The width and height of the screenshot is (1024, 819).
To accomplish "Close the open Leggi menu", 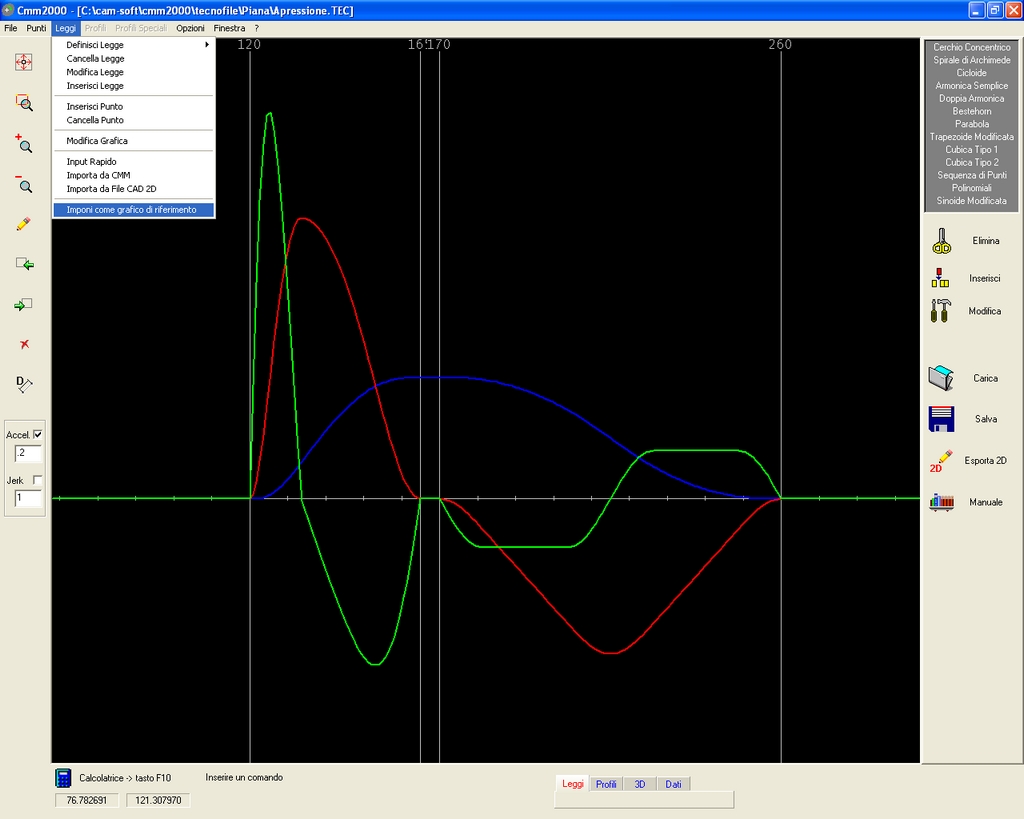I will coord(65,28).
